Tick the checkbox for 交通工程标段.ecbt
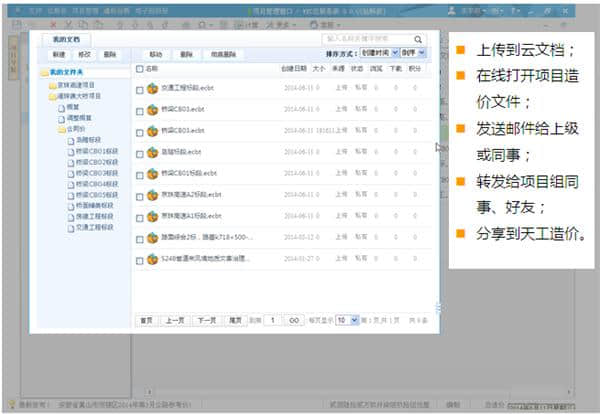This screenshot has width=600, height=414. [140, 89]
